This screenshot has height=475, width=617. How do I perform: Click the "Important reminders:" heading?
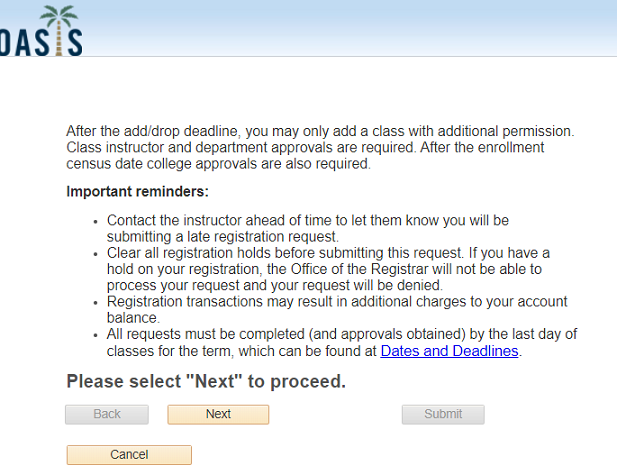coord(137,191)
